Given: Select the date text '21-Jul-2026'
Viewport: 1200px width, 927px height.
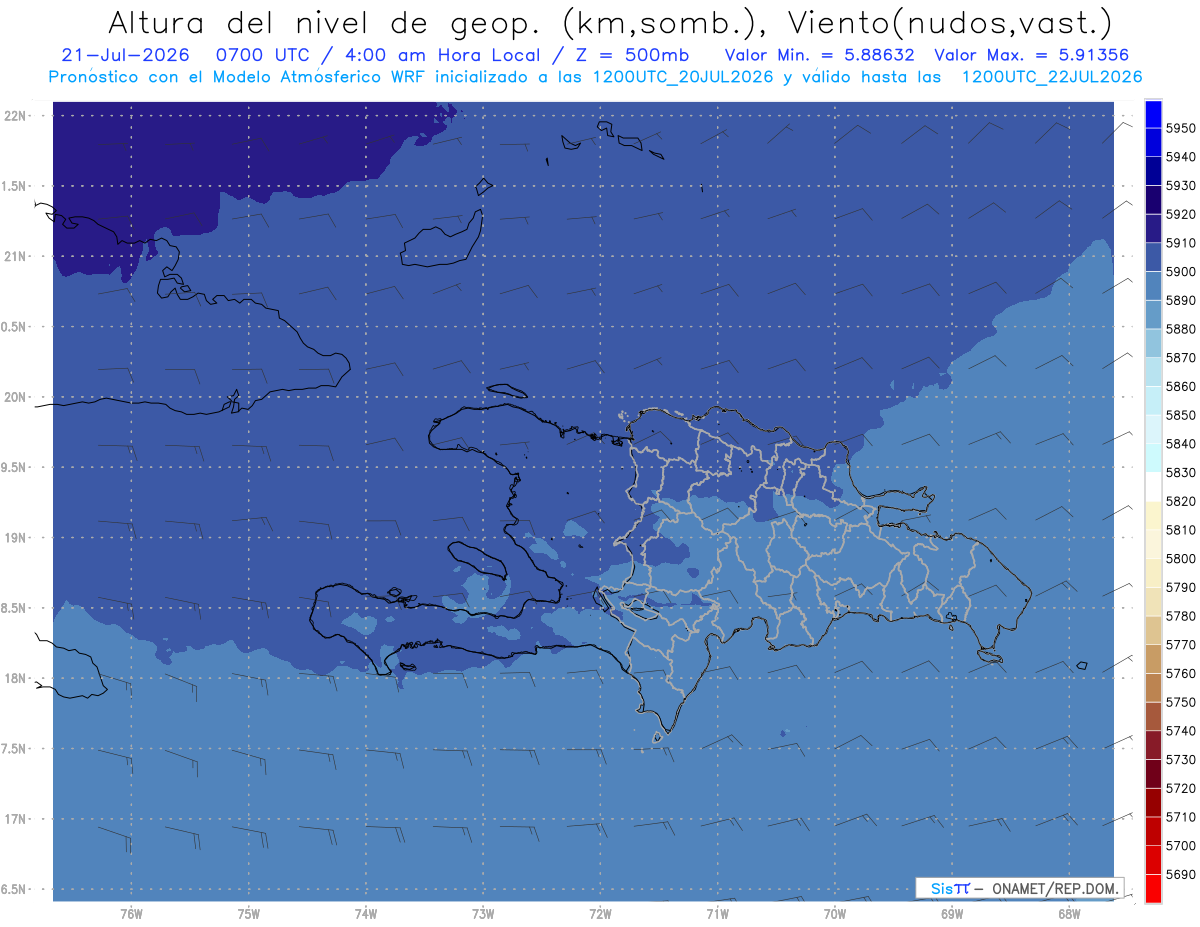Looking at the screenshot, I should 125,55.
